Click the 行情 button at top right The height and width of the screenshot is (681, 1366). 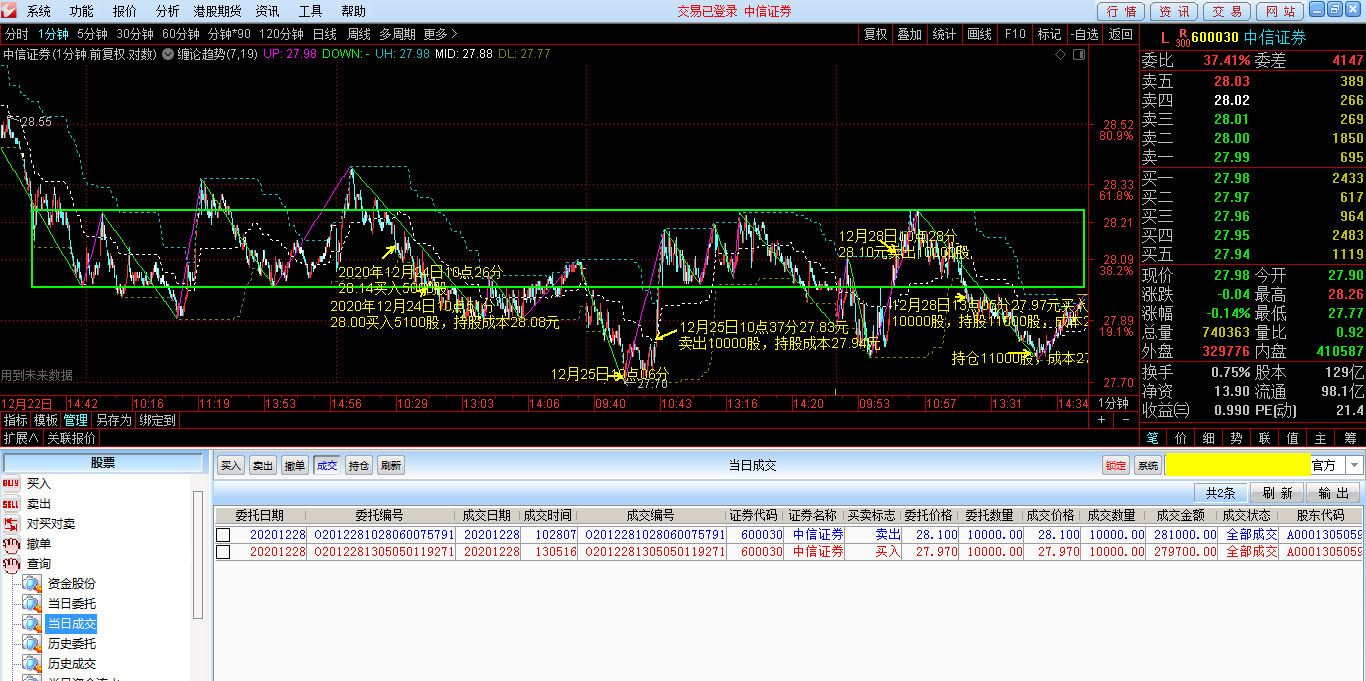click(1121, 11)
